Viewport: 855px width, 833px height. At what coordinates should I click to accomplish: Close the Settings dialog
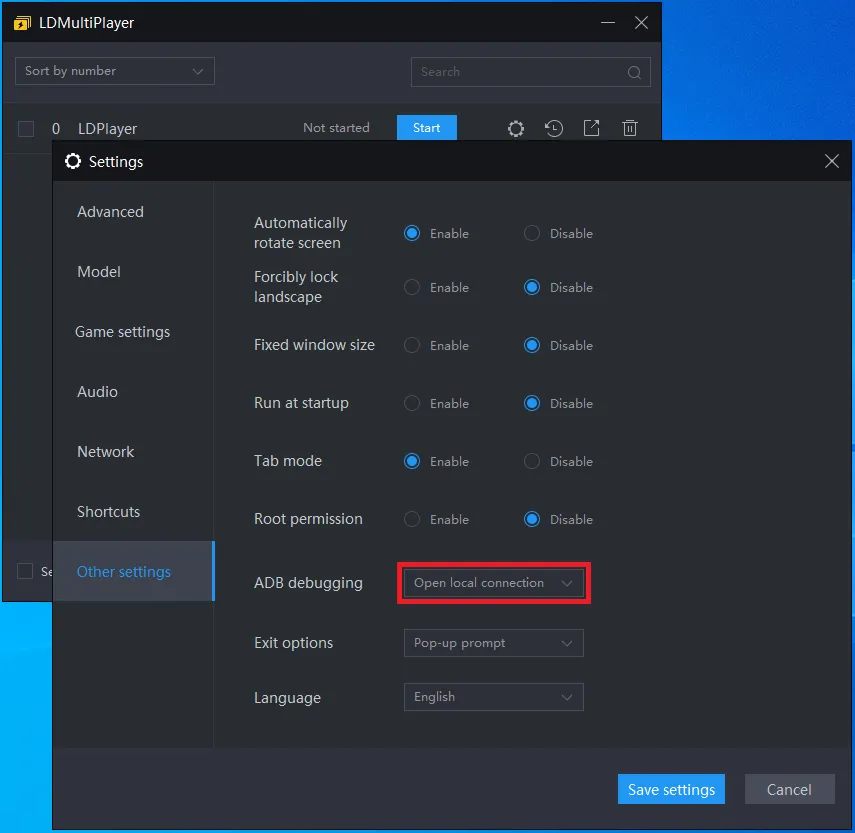pyautogui.click(x=832, y=161)
